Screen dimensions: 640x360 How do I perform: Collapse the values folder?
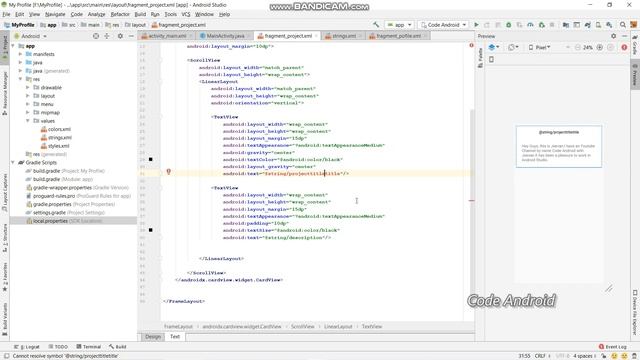tap(28, 121)
